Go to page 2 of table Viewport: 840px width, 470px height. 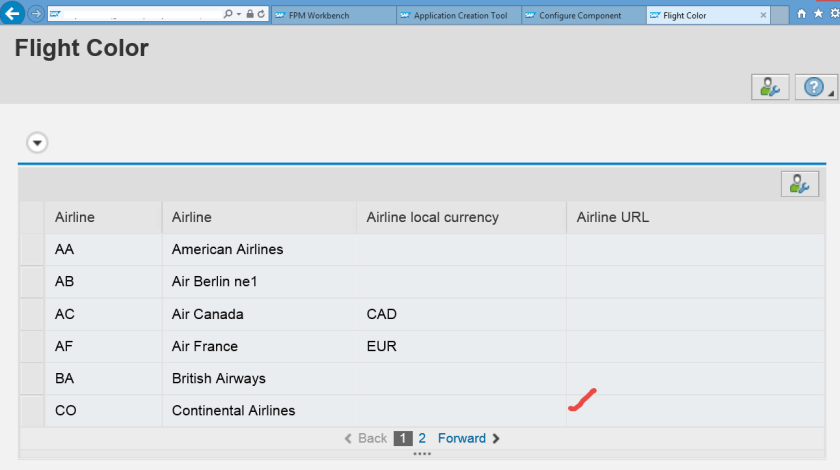(422, 438)
